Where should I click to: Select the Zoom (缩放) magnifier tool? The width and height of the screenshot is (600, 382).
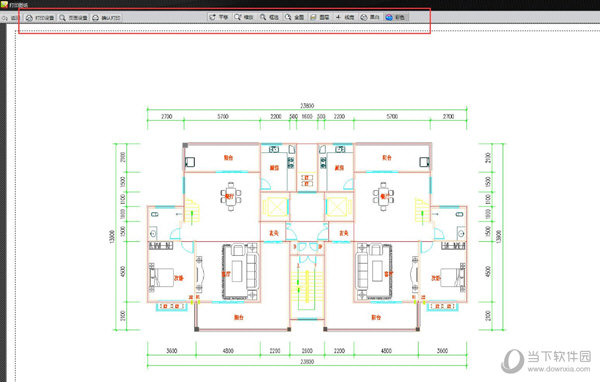point(244,17)
